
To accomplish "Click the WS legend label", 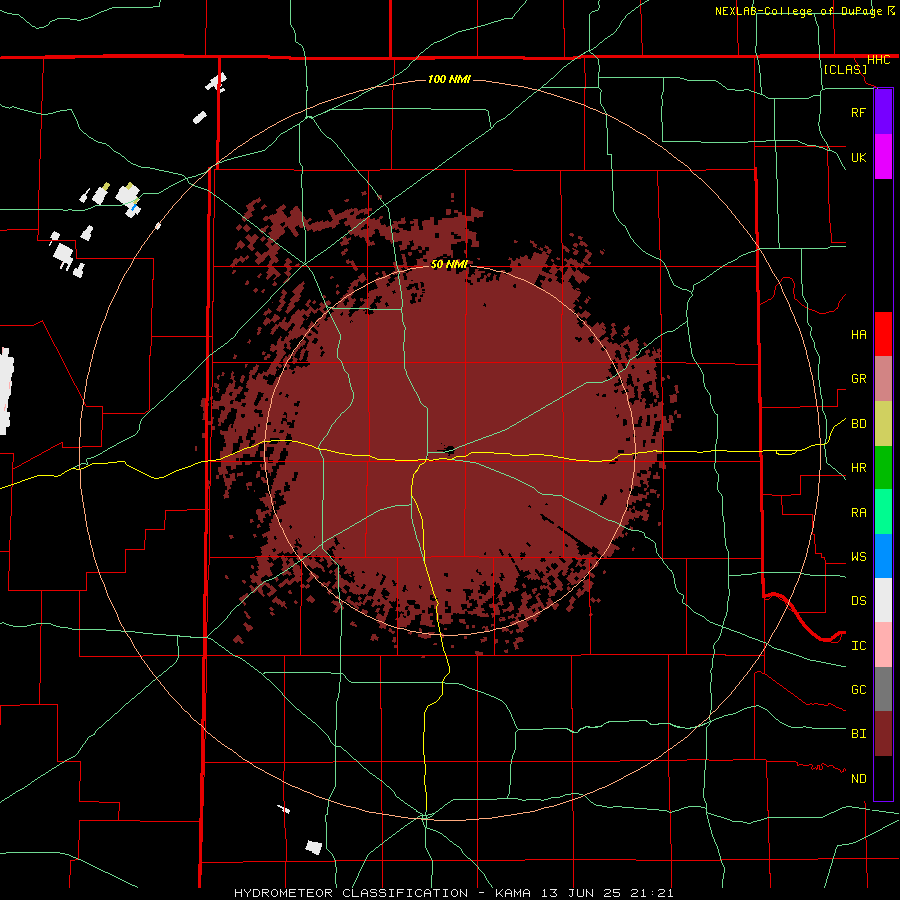I will click(858, 557).
